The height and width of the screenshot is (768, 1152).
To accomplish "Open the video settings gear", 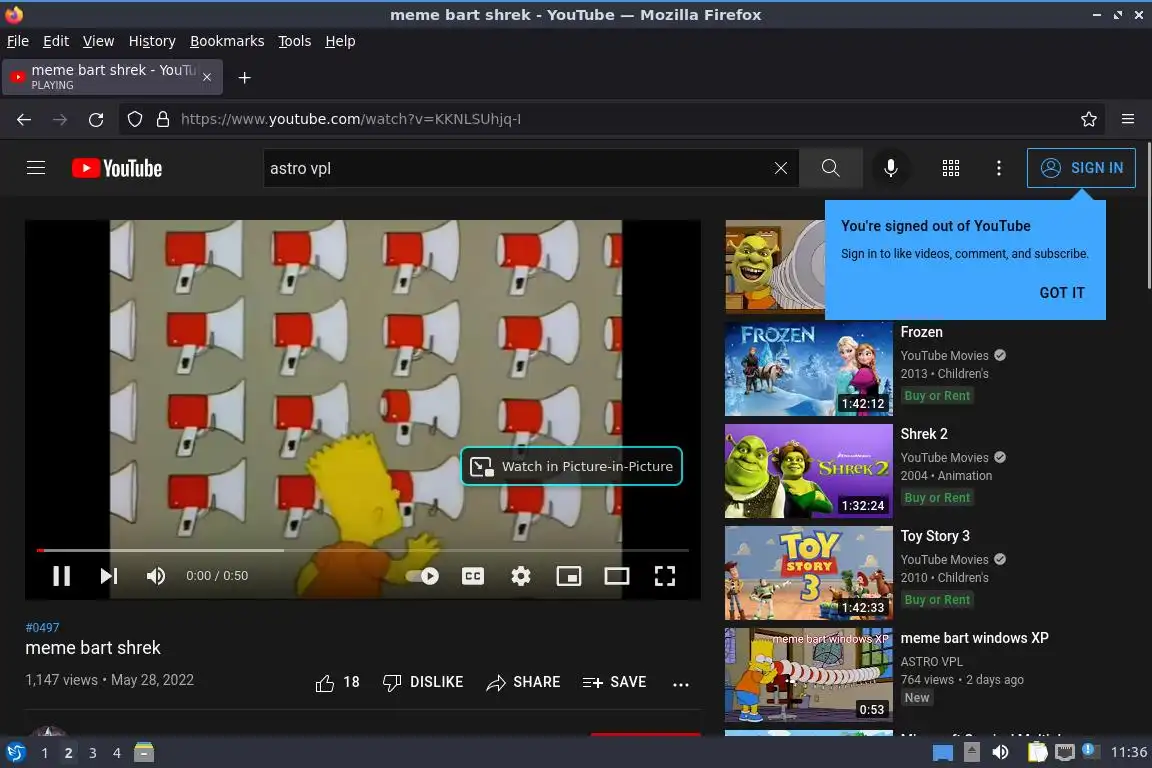I will click(521, 576).
